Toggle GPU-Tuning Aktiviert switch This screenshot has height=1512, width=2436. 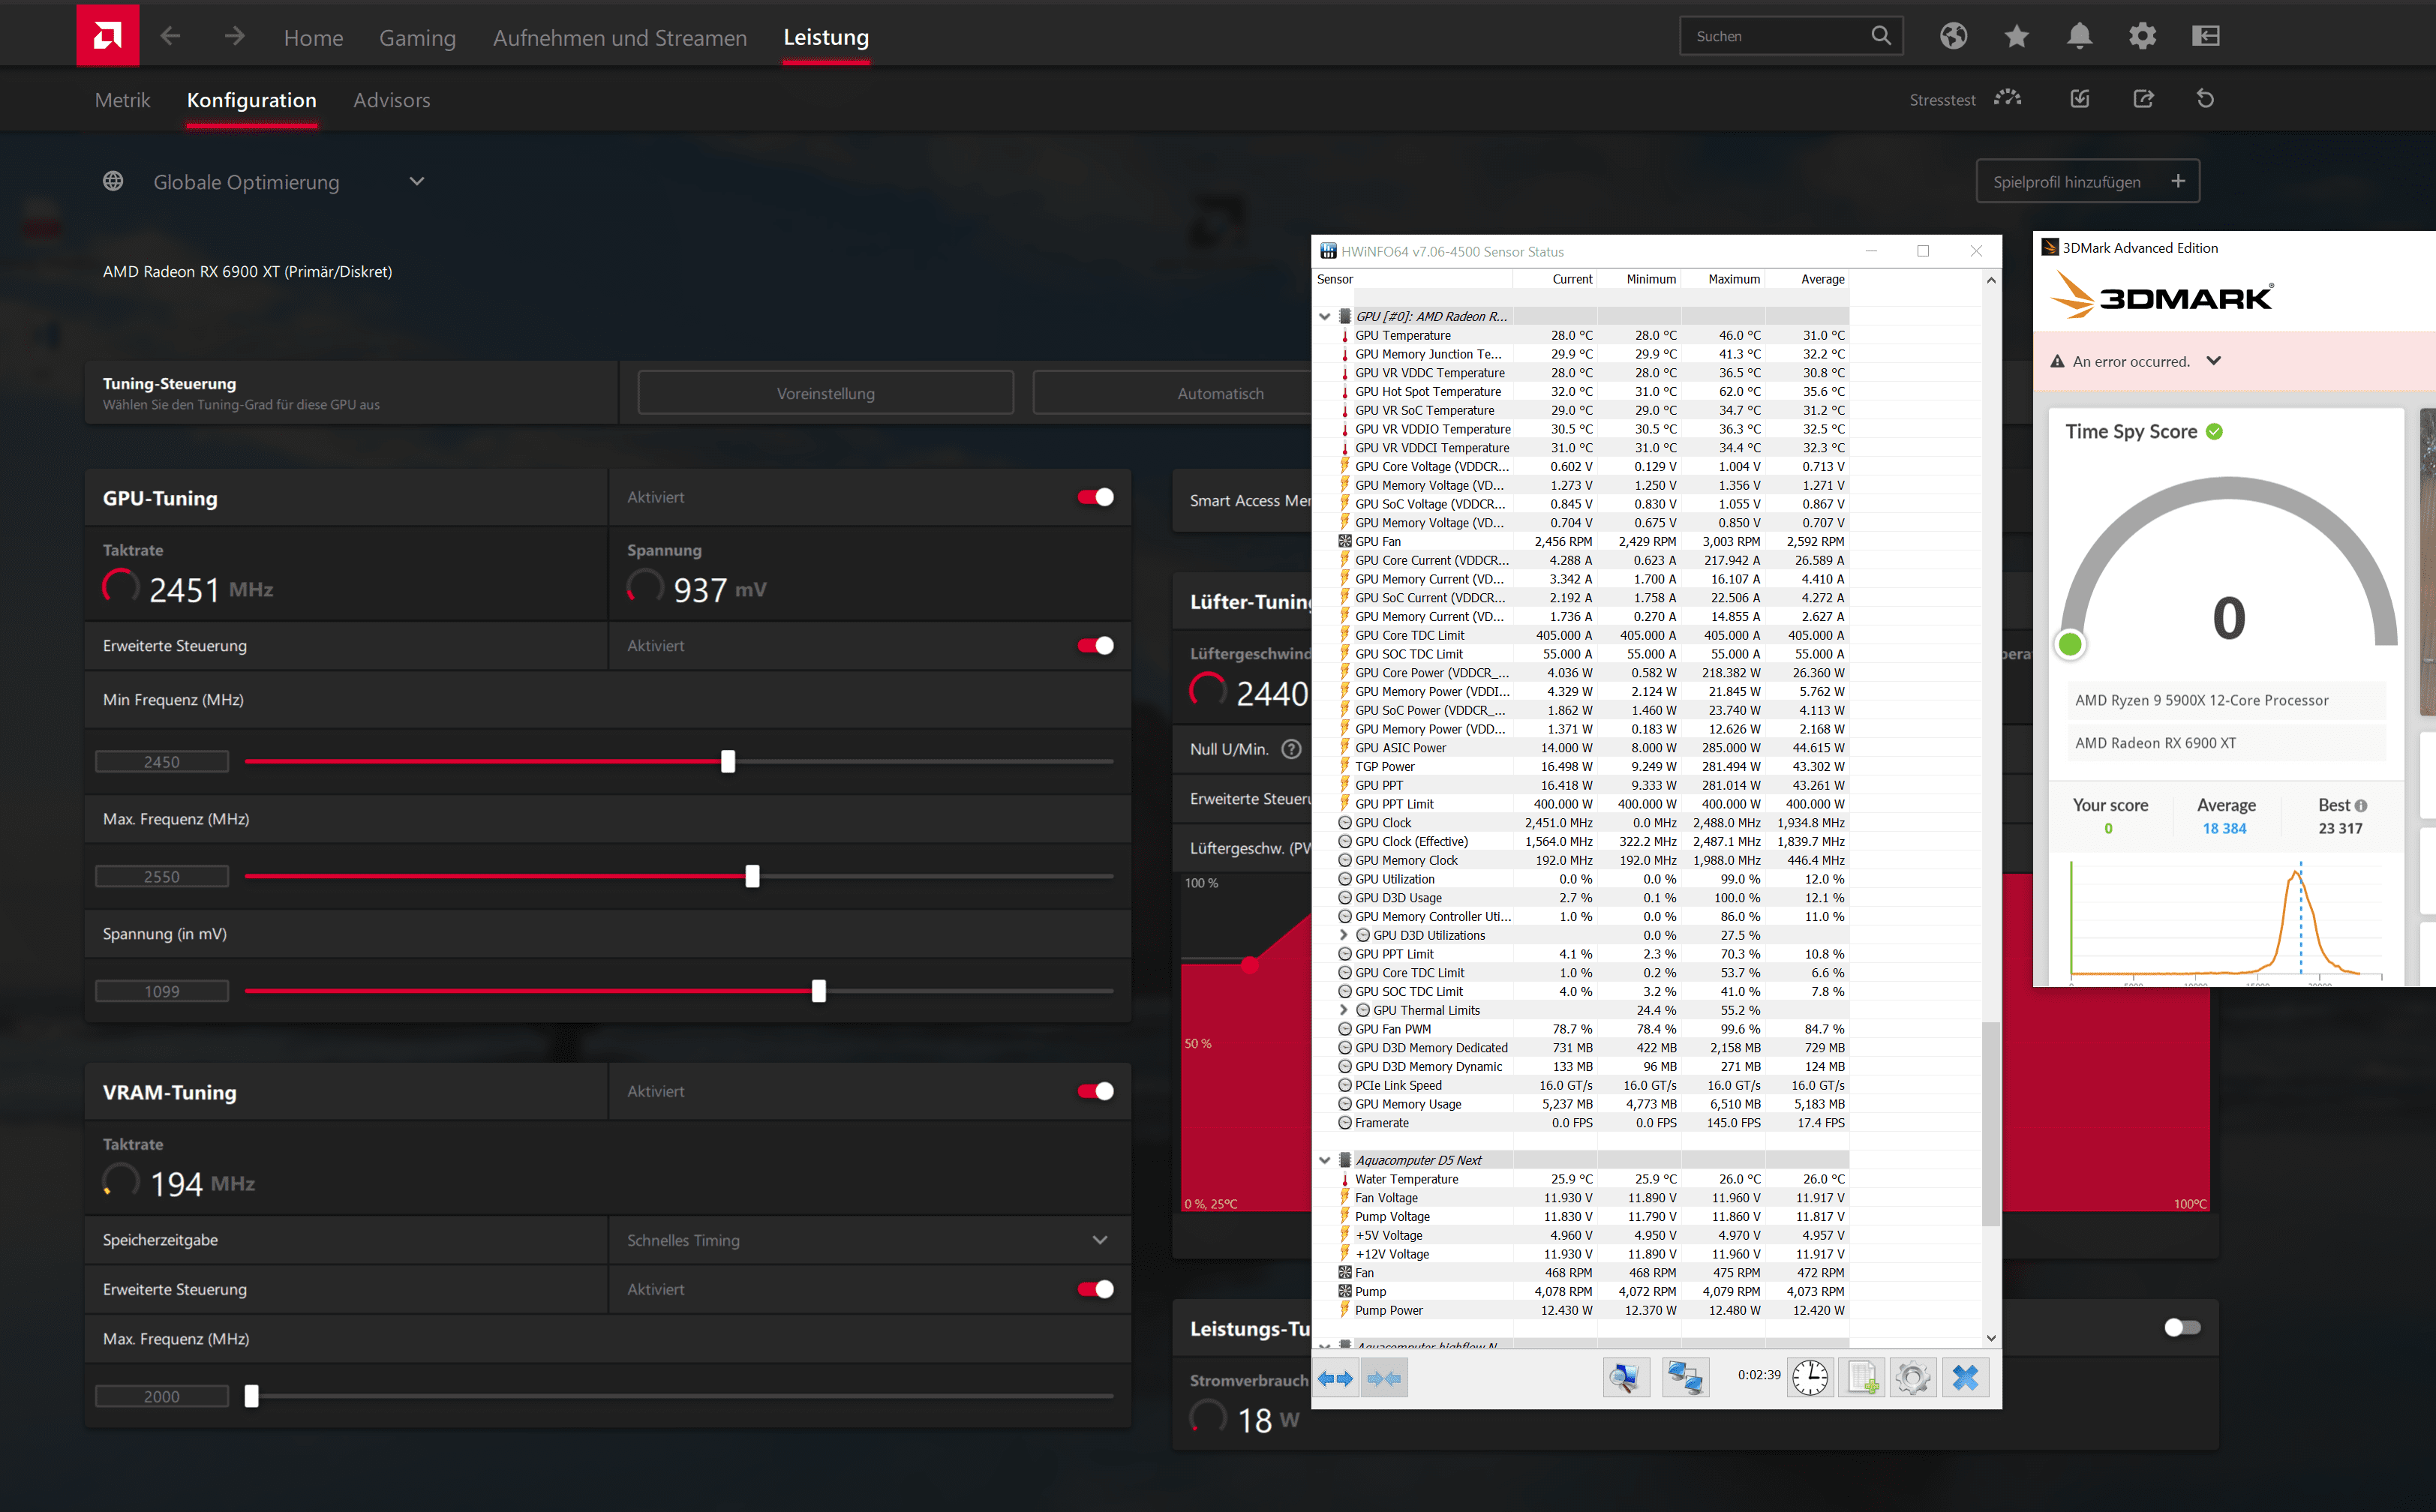click(1095, 497)
